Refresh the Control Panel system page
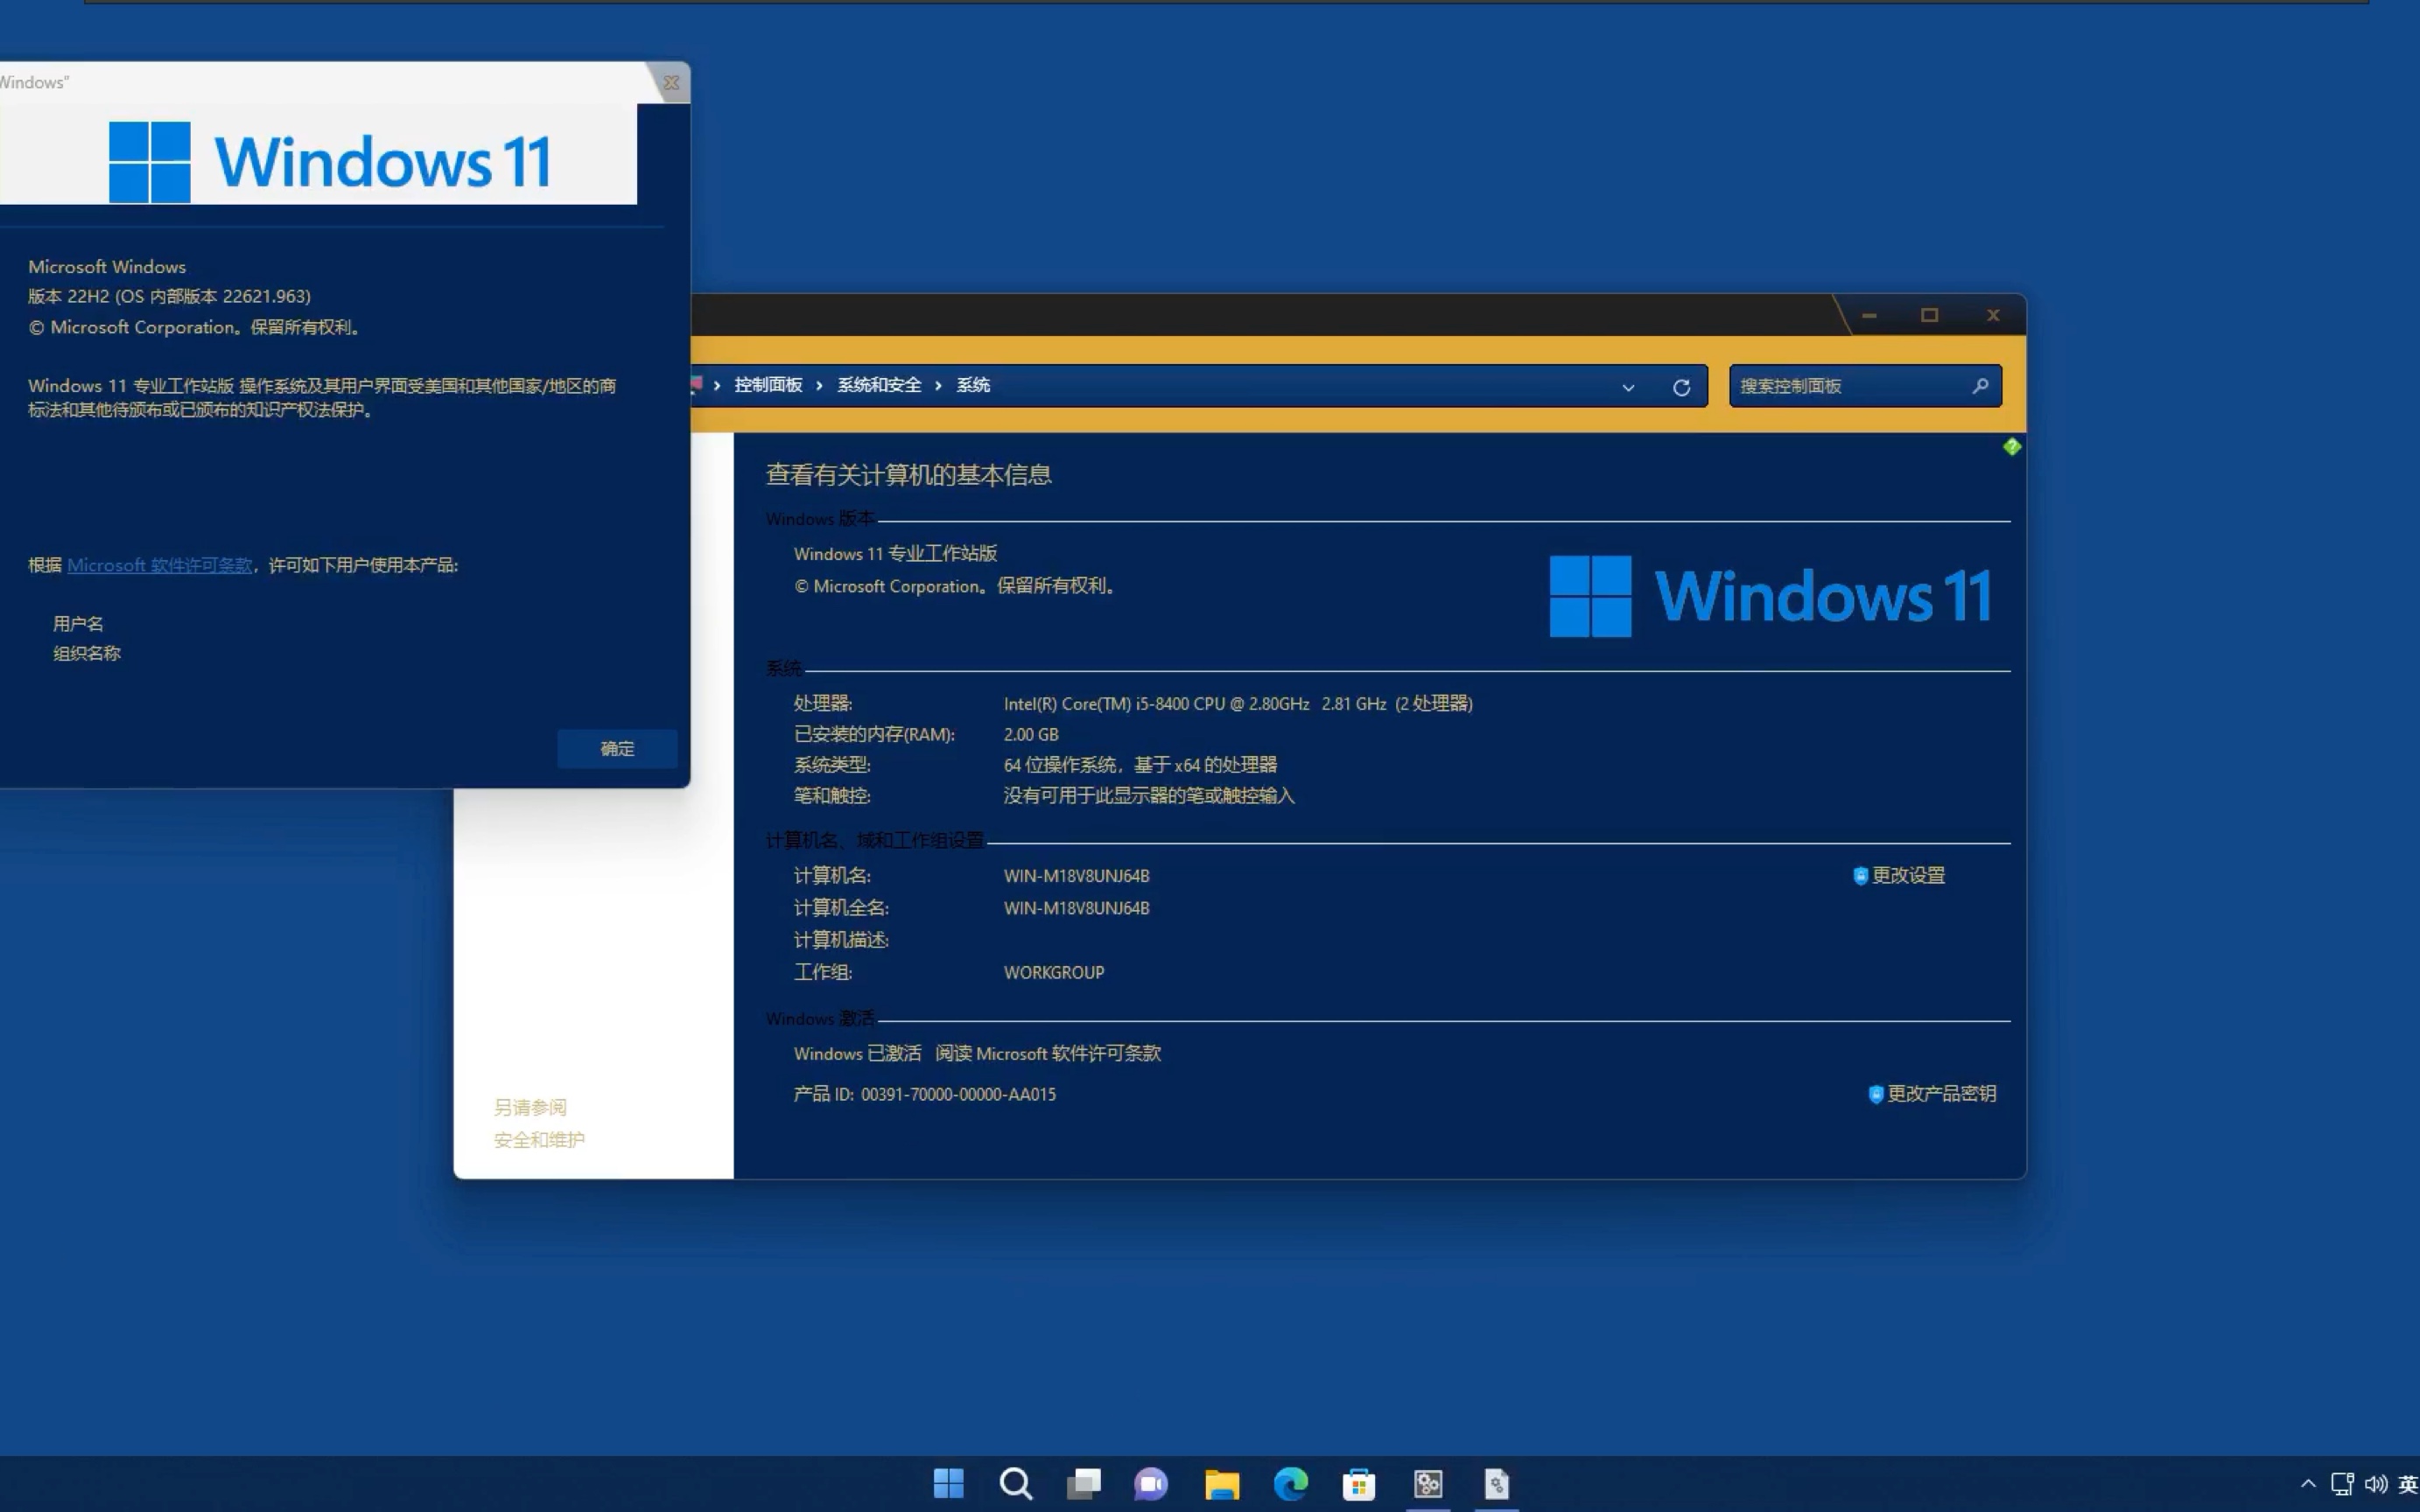The height and width of the screenshot is (1512, 2420). [1681, 387]
